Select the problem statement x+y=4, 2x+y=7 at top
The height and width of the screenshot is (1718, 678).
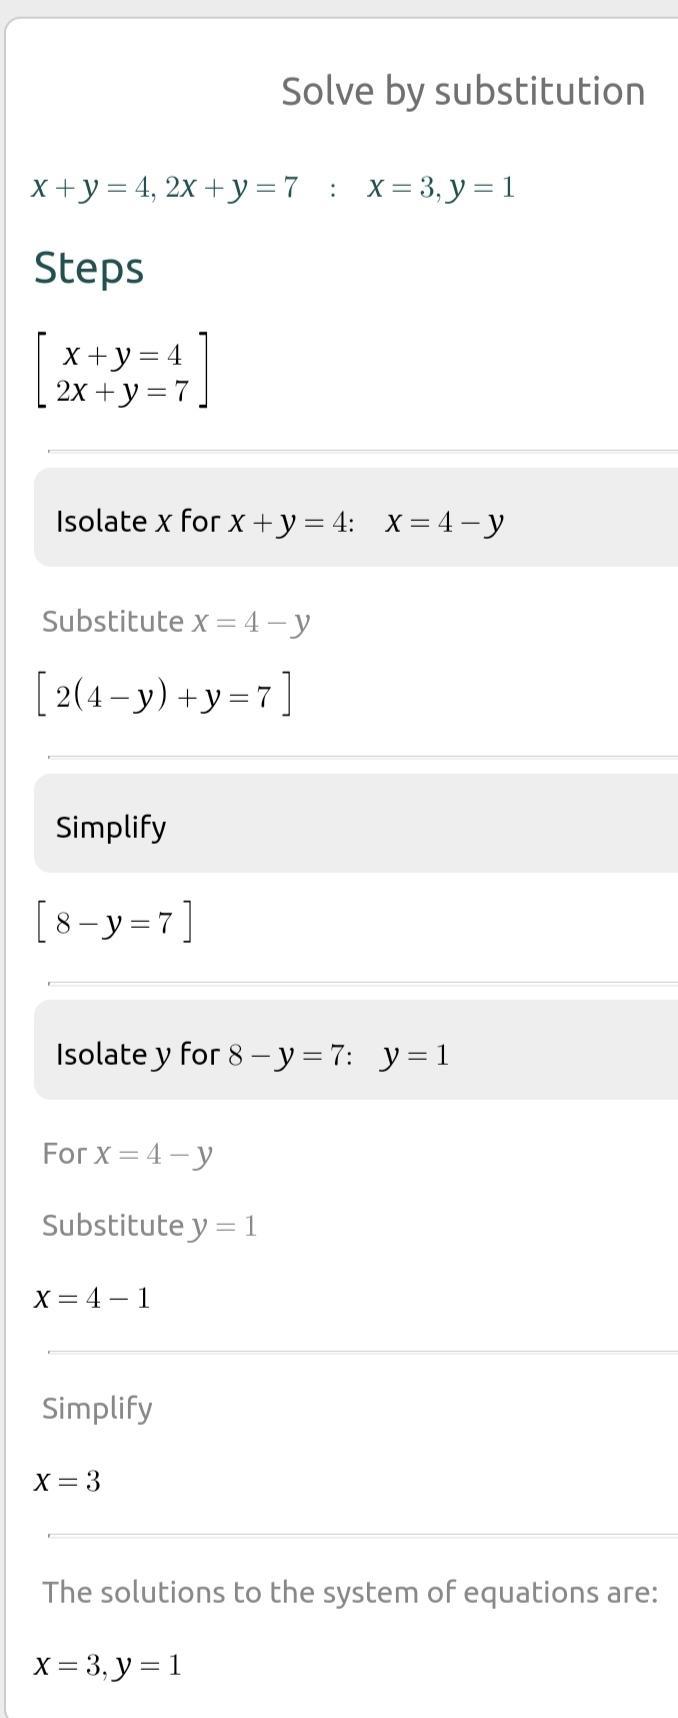[x=164, y=188]
